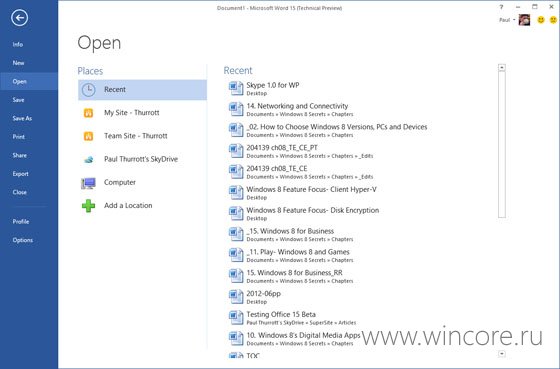Image resolution: width=560 pixels, height=369 pixels.
Task: Click the Word icon next to 204139 ch08_TE_CE
Action: (236, 171)
